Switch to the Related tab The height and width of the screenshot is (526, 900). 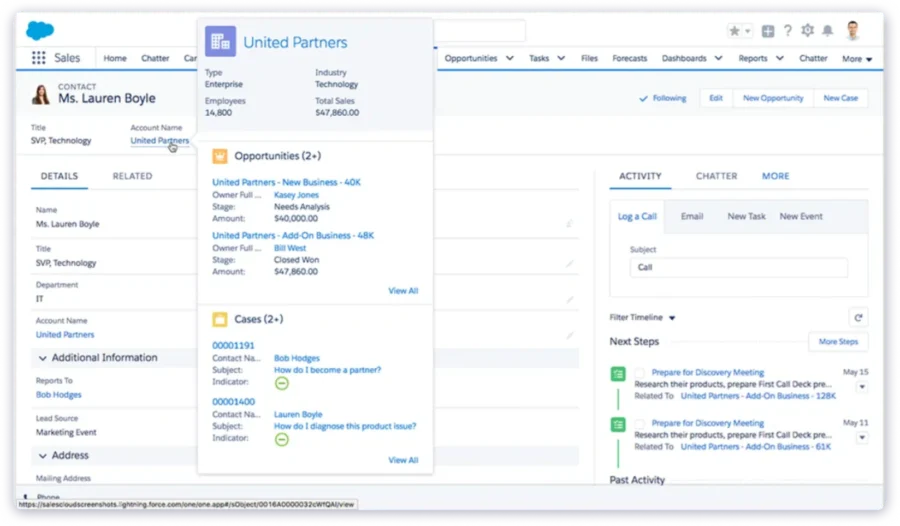pos(133,176)
